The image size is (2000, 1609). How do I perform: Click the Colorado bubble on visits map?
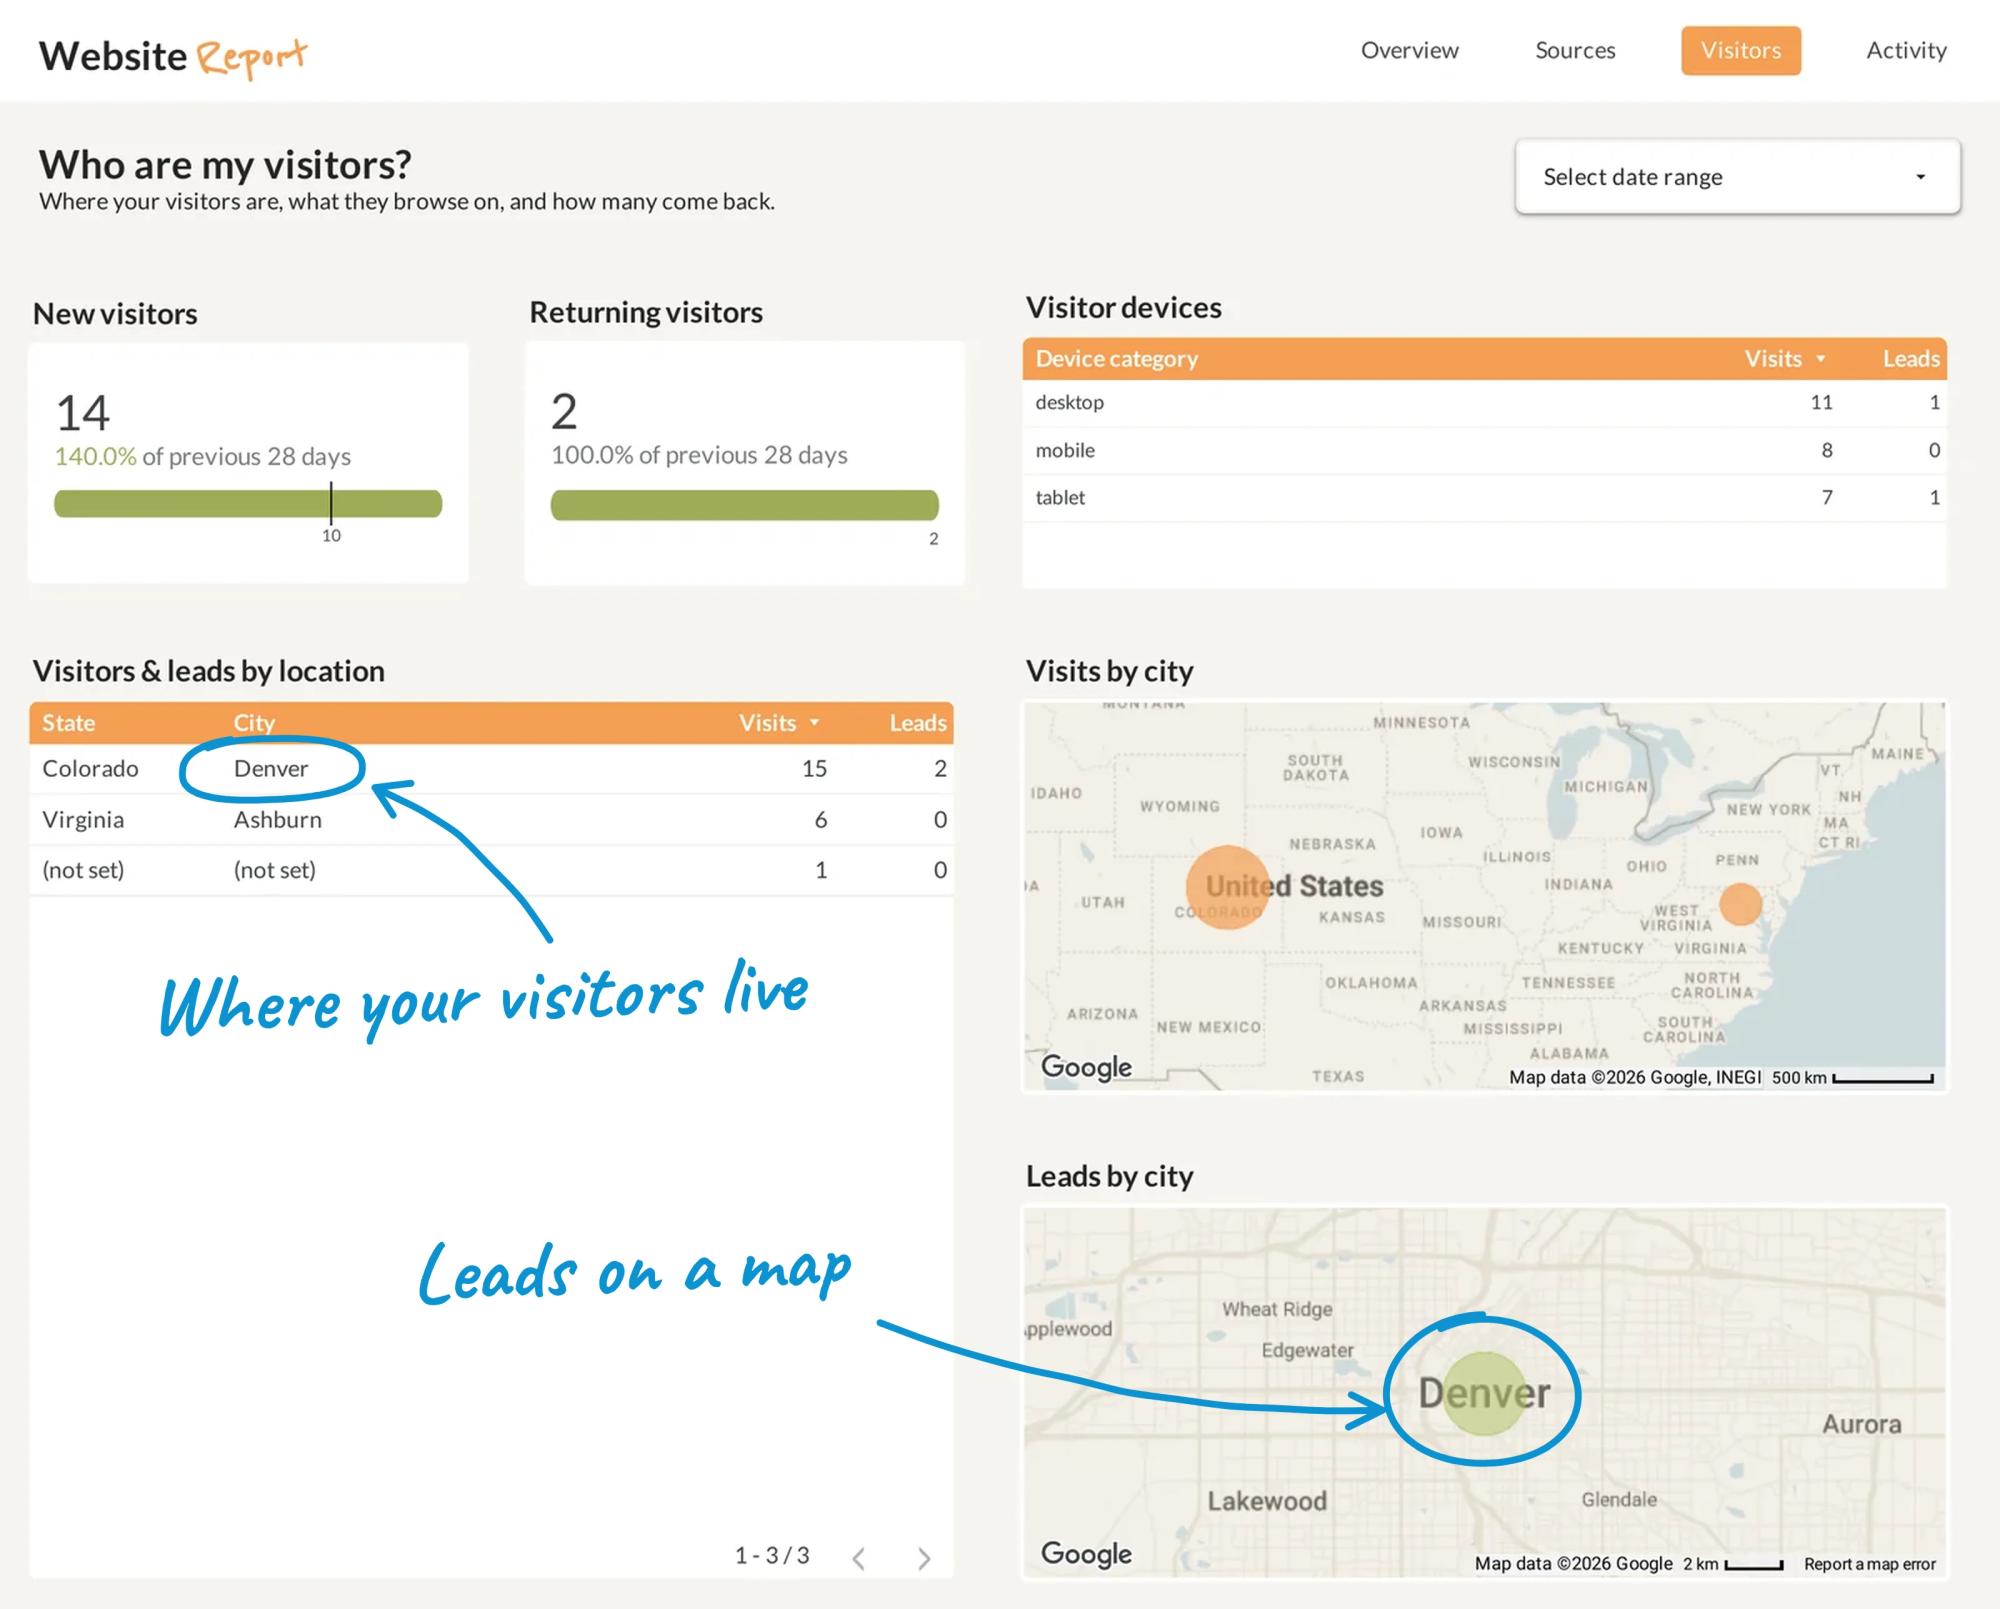coord(1227,887)
